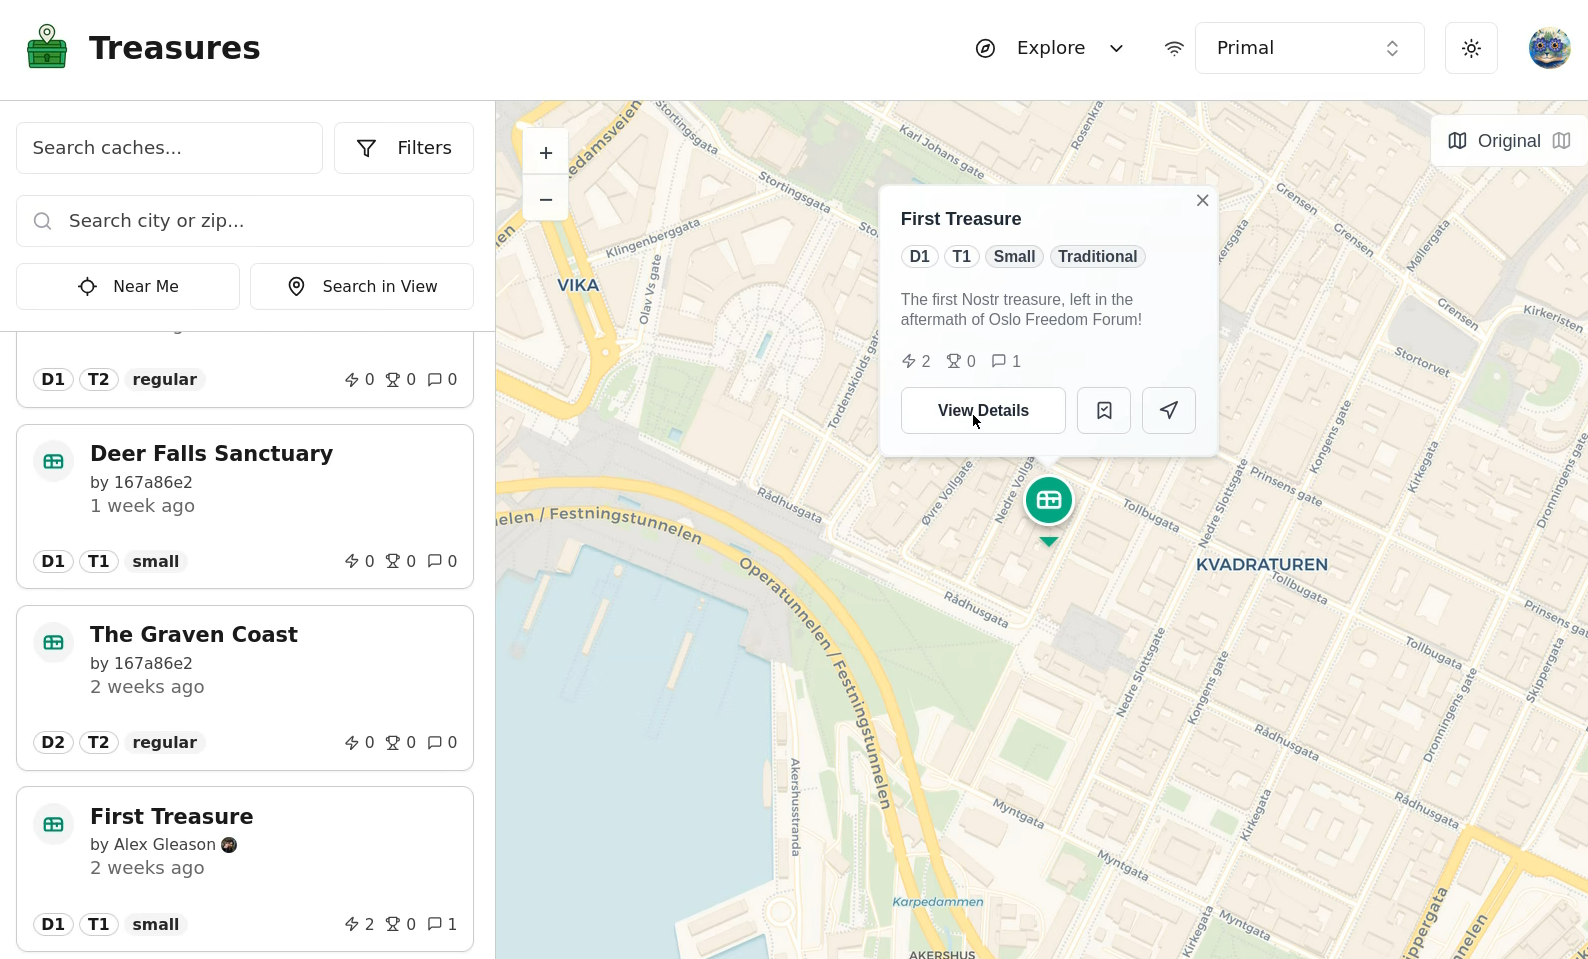Image resolution: width=1588 pixels, height=959 pixels.
Task: Click the treasure chest app logo
Action: click(x=47, y=48)
